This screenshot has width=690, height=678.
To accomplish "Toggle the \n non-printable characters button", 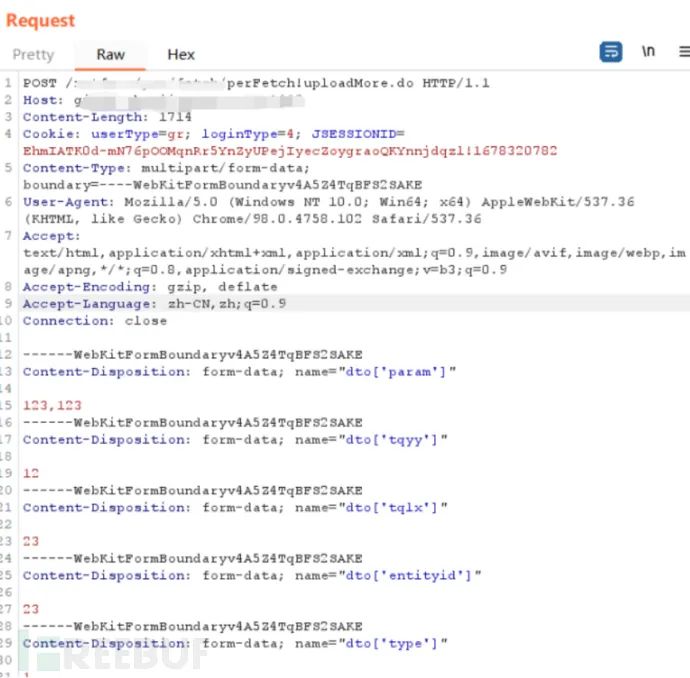I will pos(649,52).
